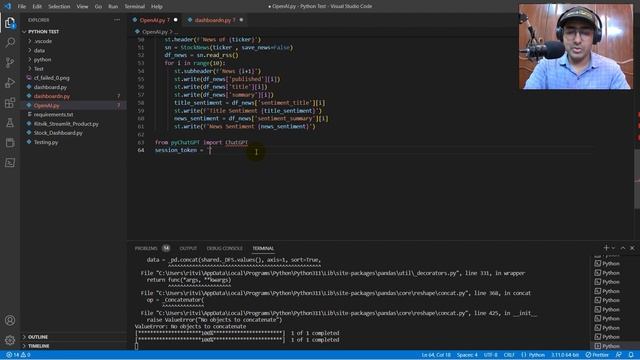The width and height of the screenshot is (640, 360).
Task: Select the TERMINAL panel tab
Action: pyautogui.click(x=263, y=248)
